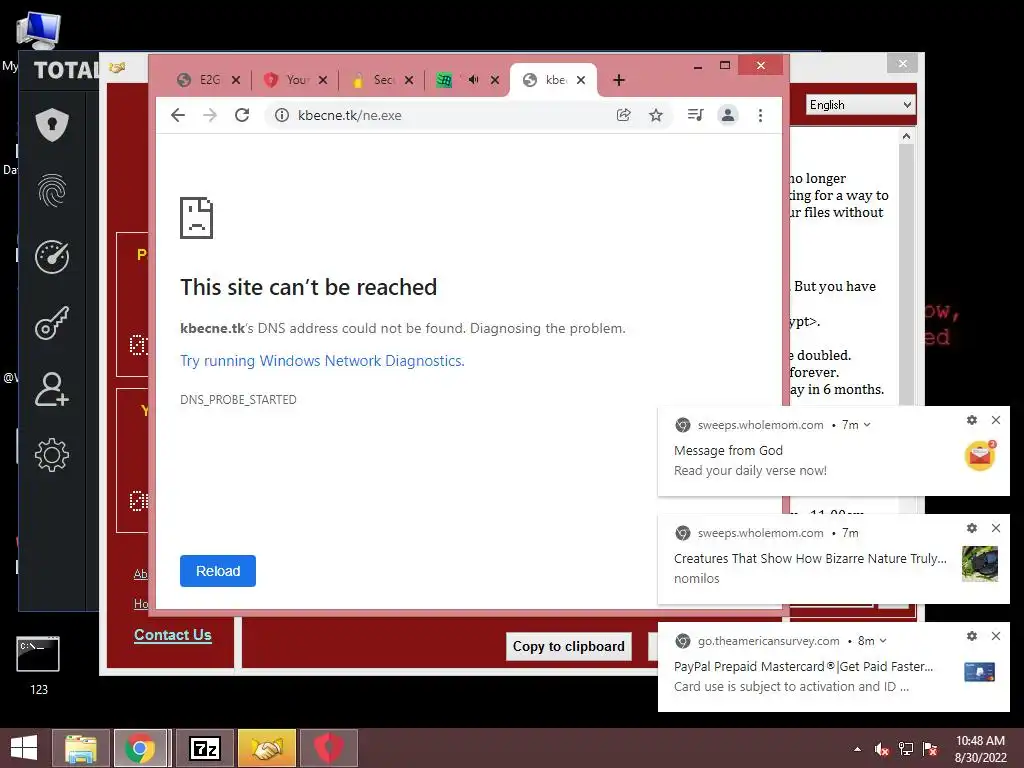This screenshot has height=768, width=1024.
Task: Open Windows Start button
Action: (24, 748)
